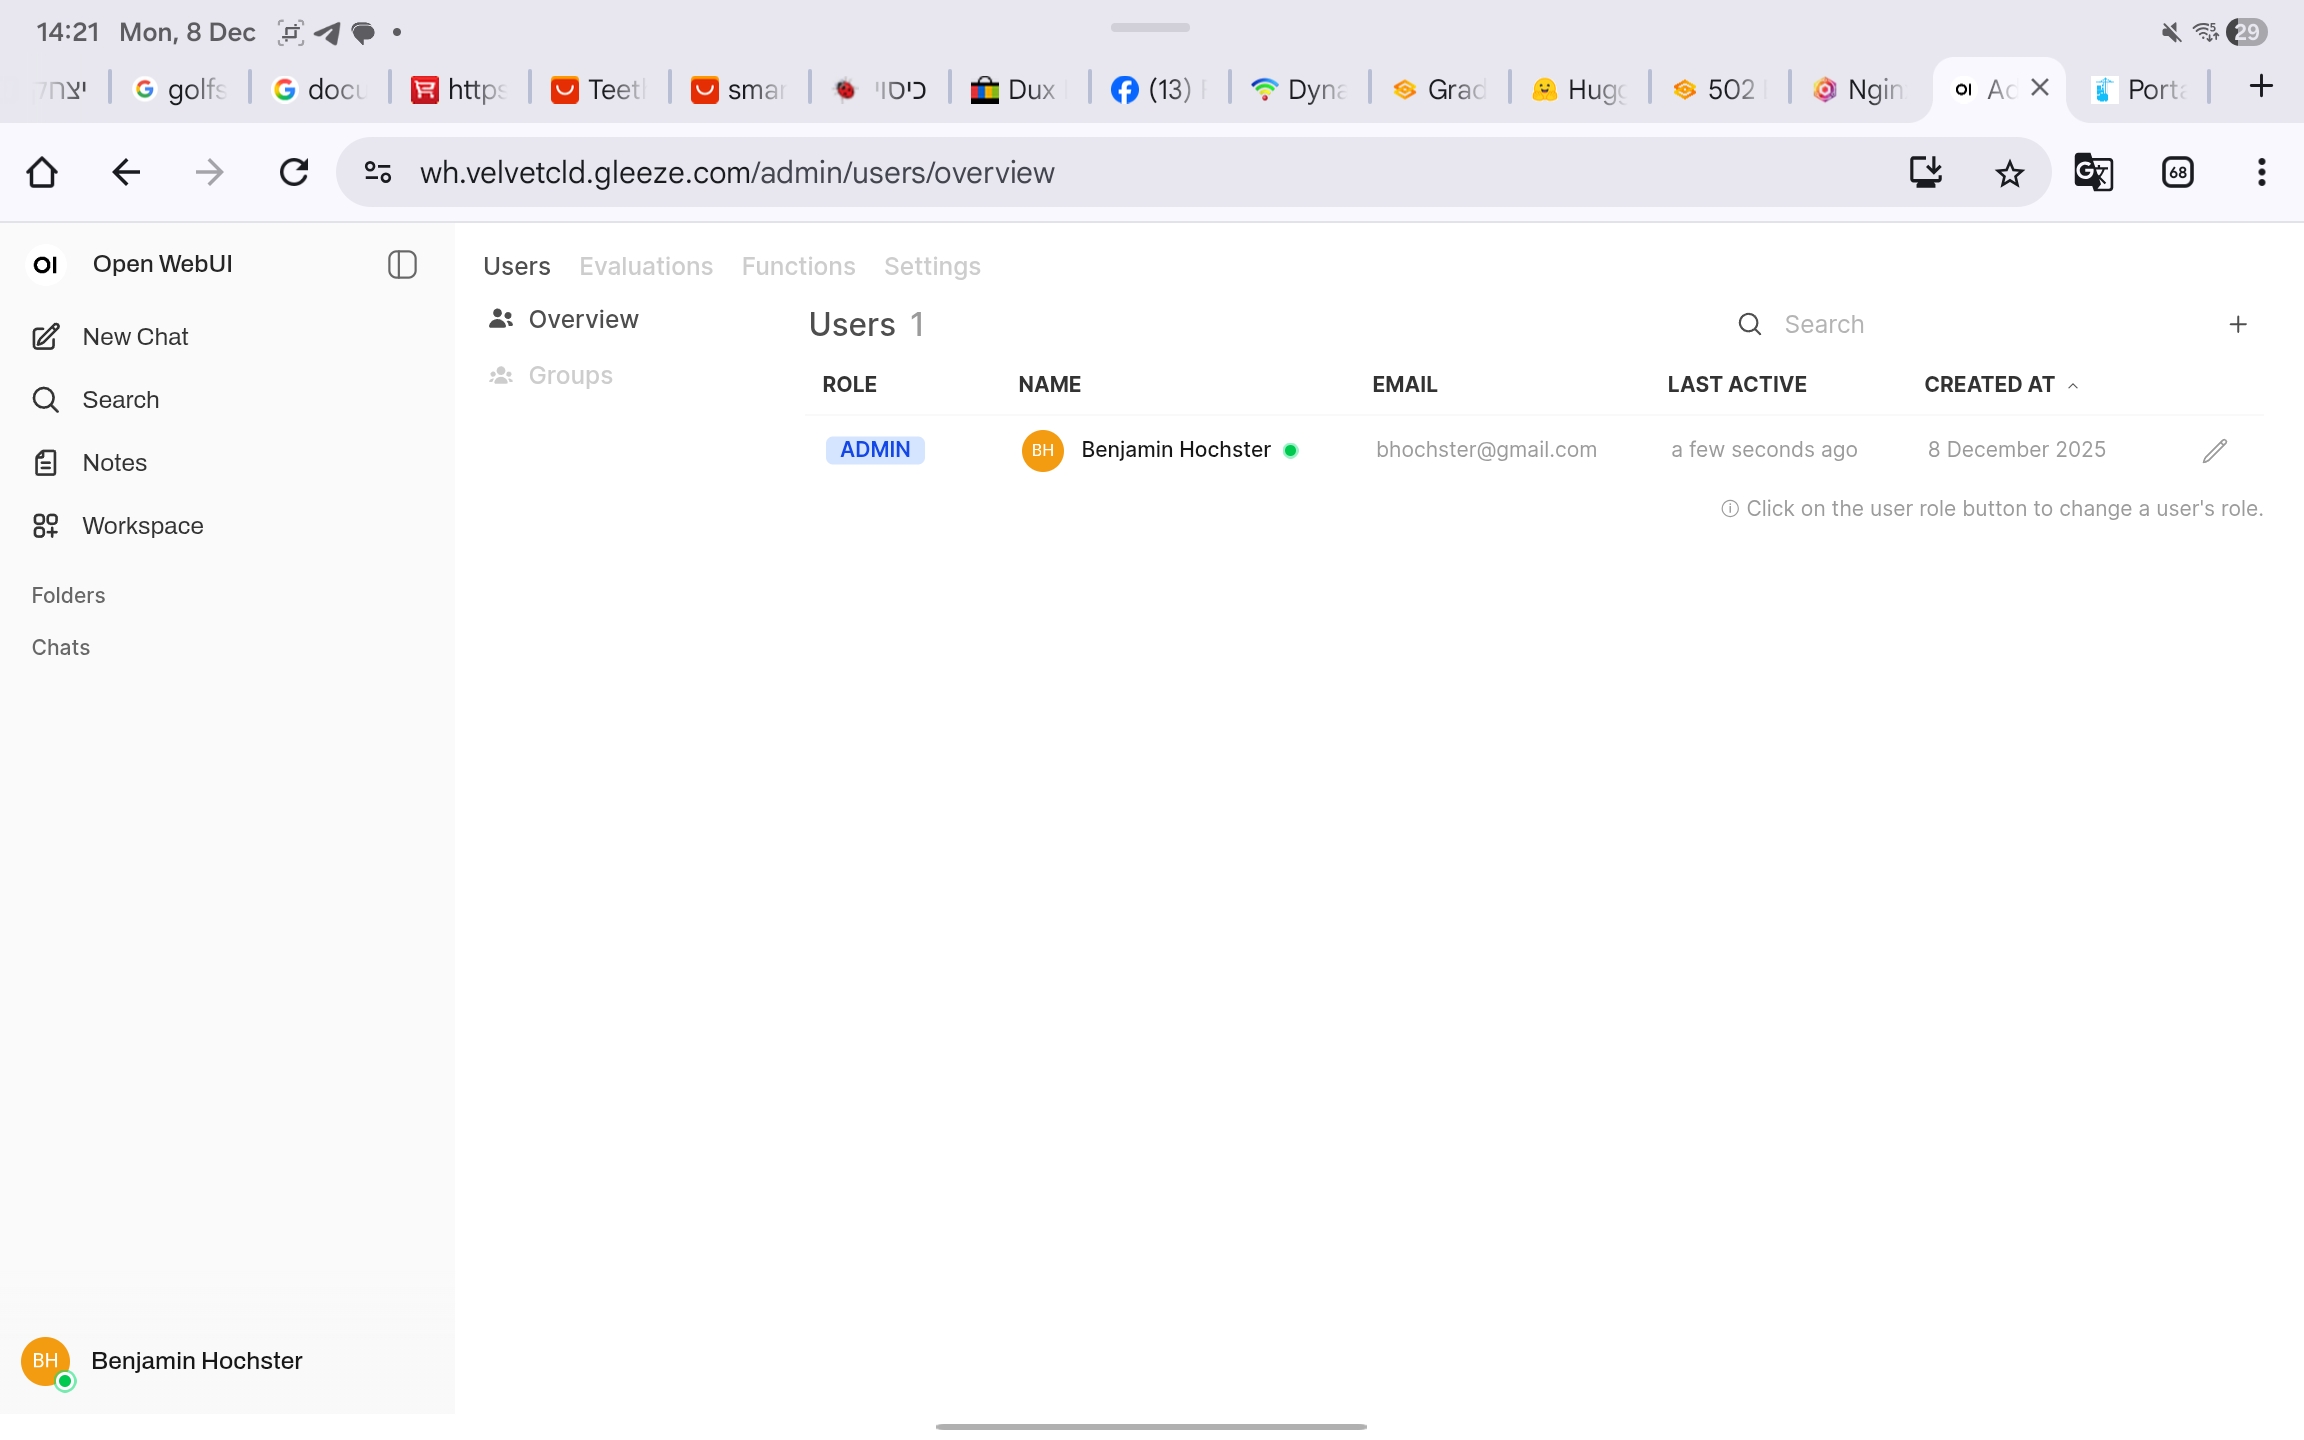Bookmark page with star icon
Viewport: 2304px width, 1440px height.
tap(2009, 172)
